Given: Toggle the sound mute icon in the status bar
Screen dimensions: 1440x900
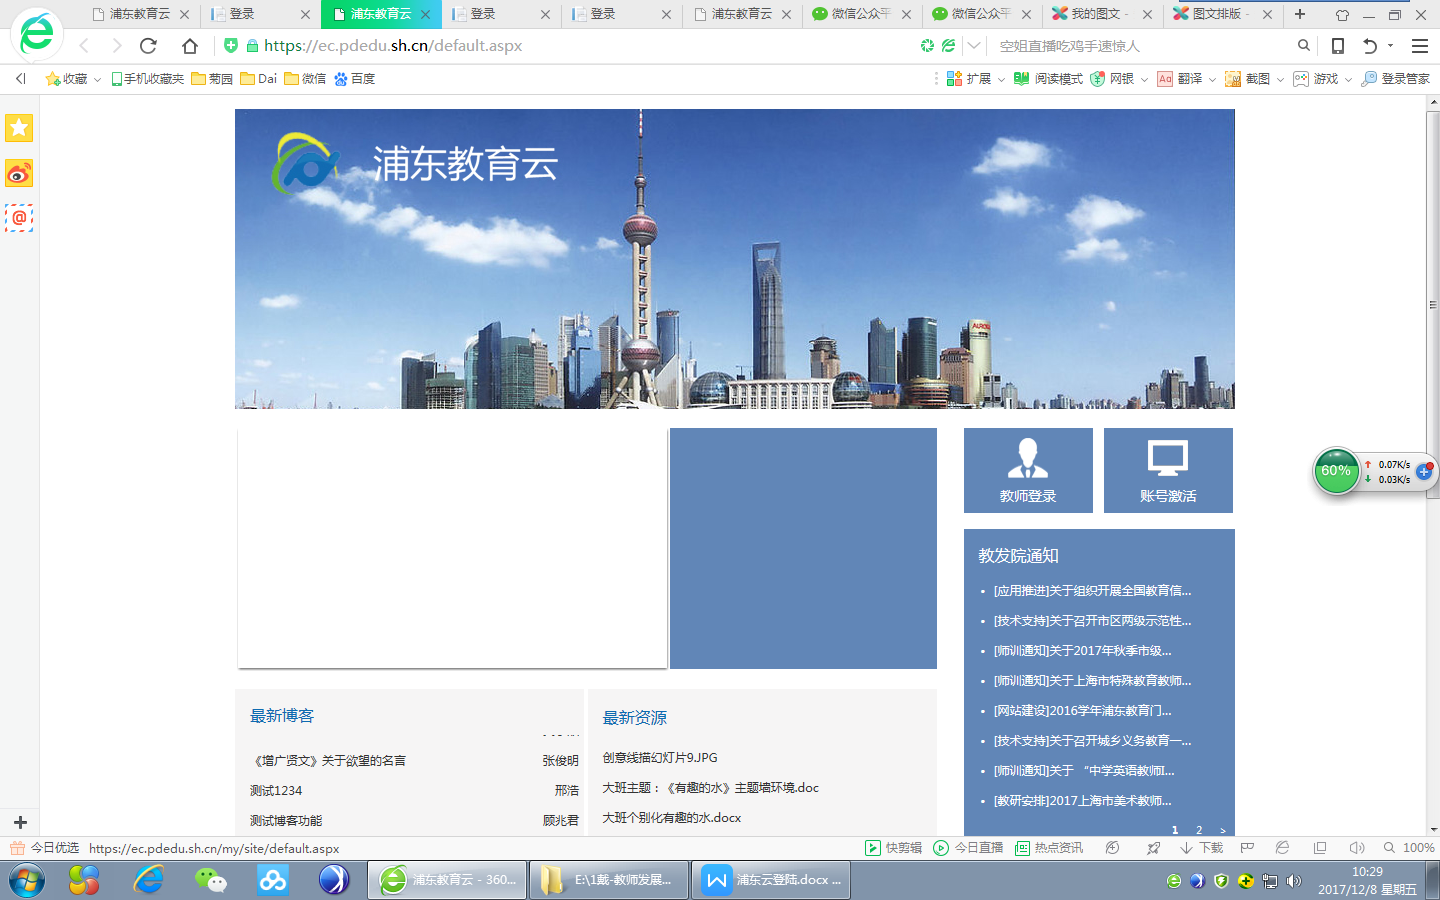Looking at the screenshot, I should 1357,848.
